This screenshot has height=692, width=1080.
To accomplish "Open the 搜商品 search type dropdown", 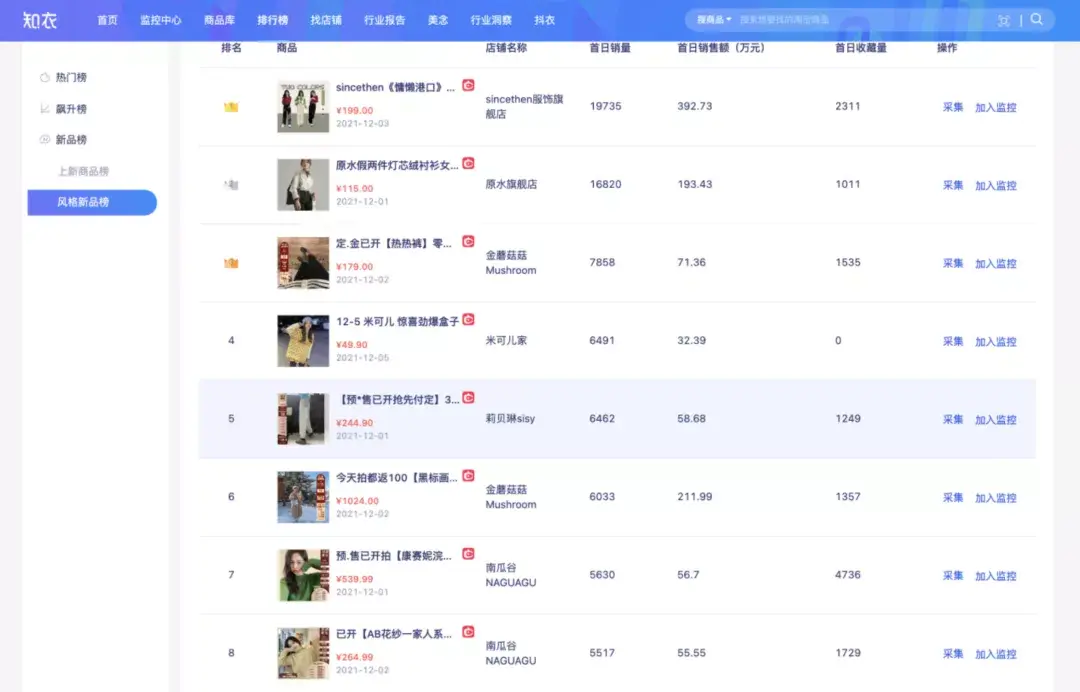I will [x=714, y=20].
